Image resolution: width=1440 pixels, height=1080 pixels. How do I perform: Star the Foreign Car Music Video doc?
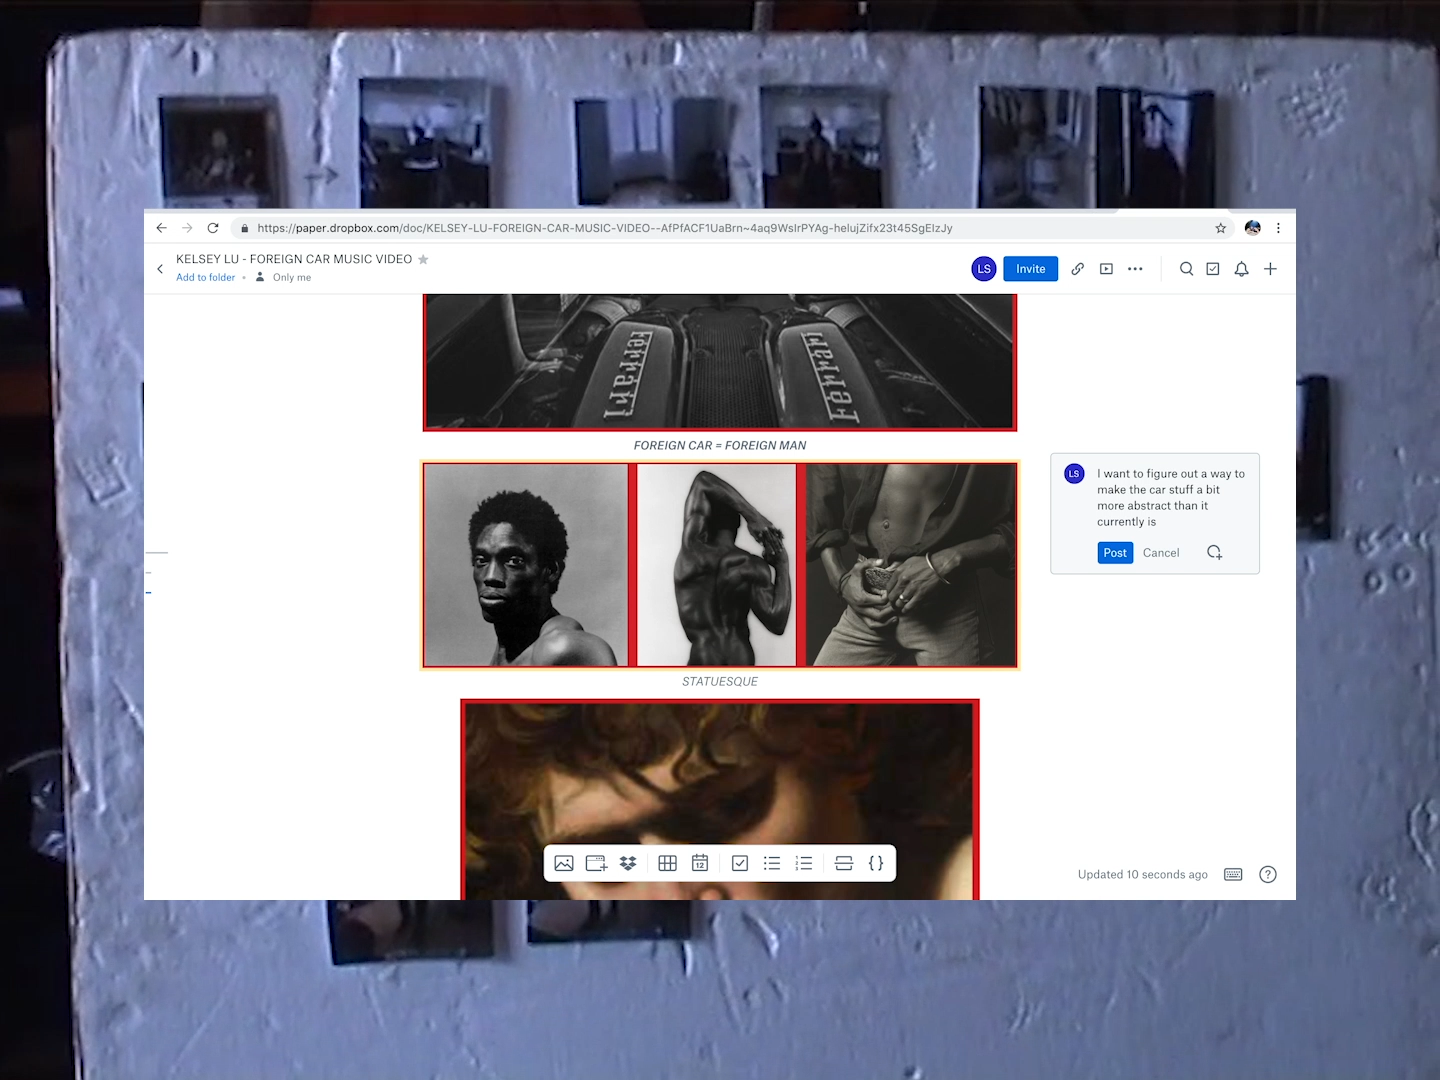(423, 259)
